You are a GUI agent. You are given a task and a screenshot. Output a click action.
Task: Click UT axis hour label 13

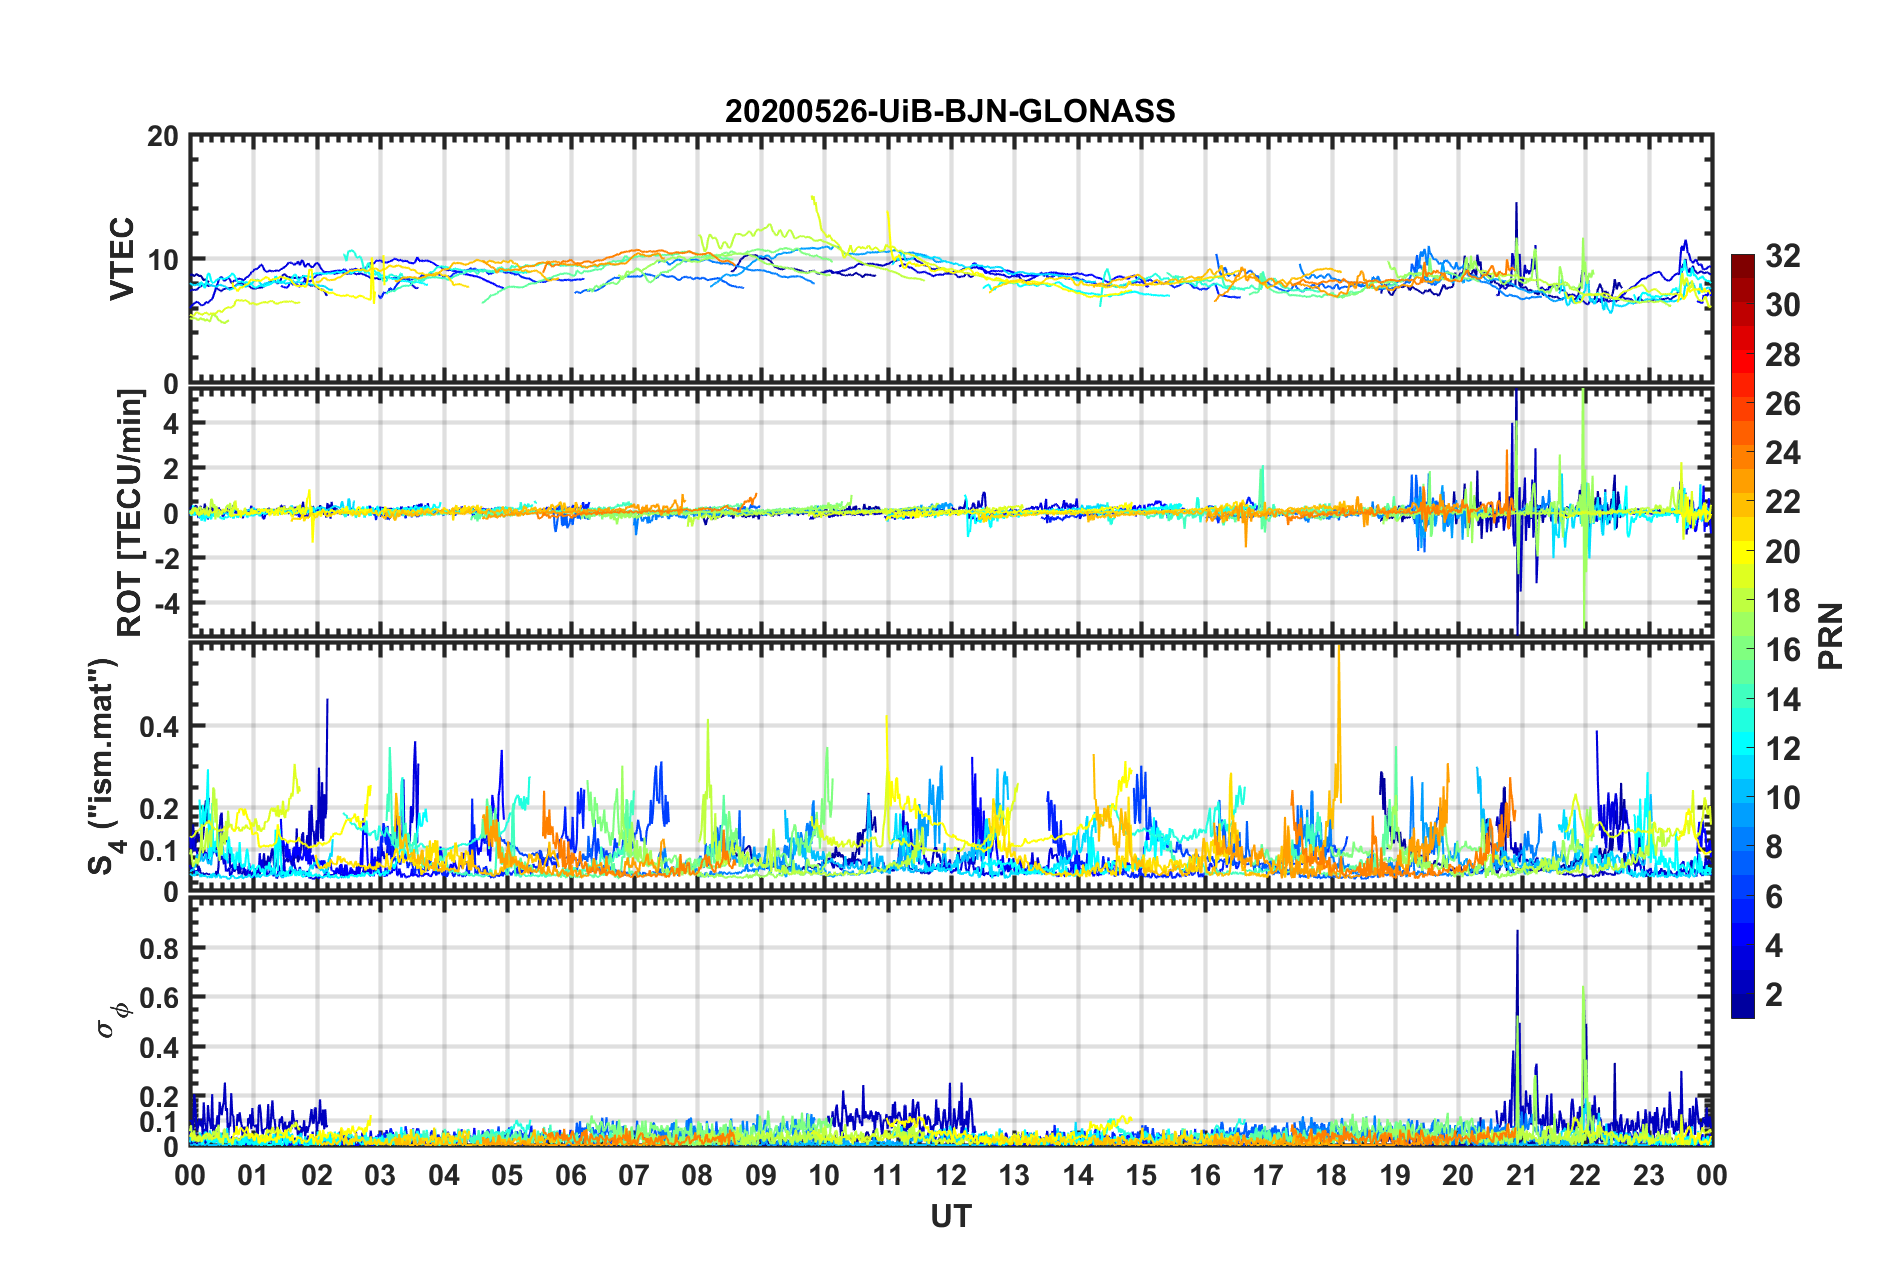click(1014, 1175)
